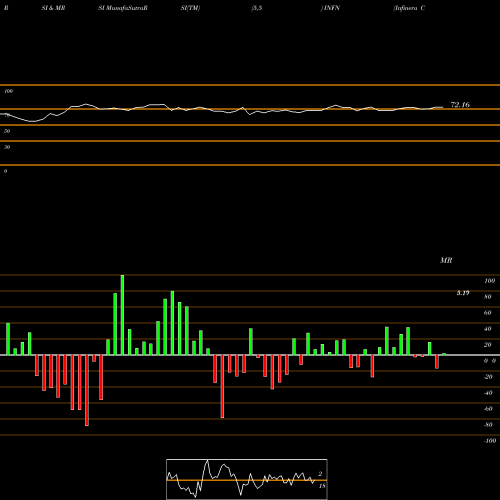Click the MR axis label 80

[488, 297]
